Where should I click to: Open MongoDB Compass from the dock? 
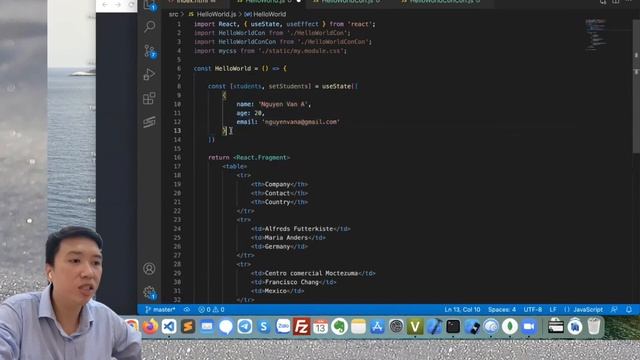[509, 327]
